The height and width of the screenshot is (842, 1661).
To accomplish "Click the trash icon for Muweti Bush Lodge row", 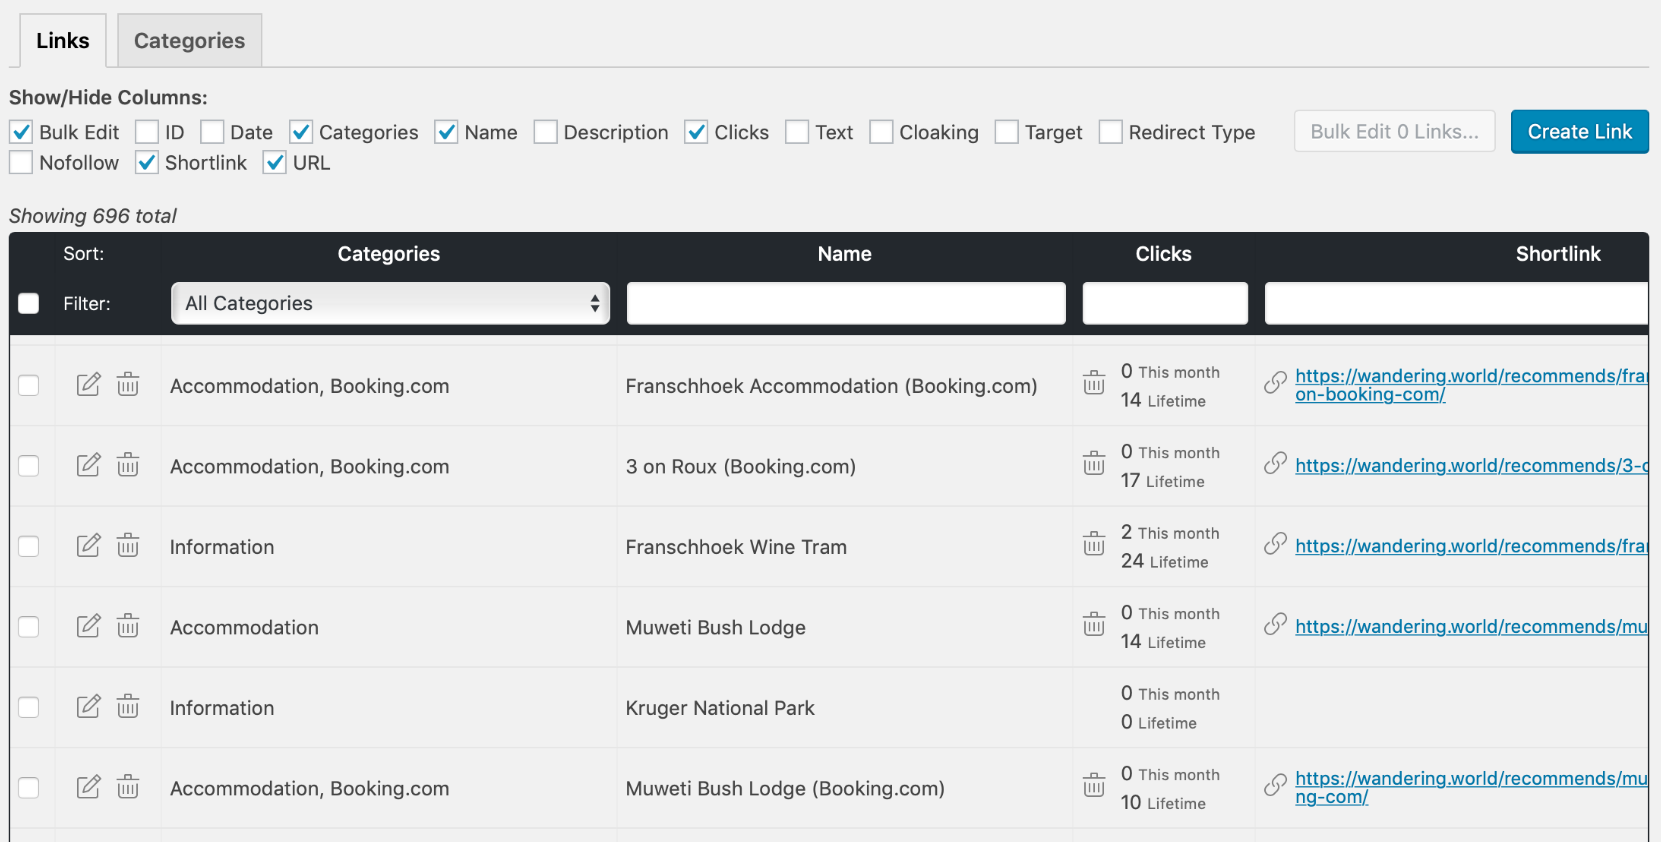I will [128, 626].
